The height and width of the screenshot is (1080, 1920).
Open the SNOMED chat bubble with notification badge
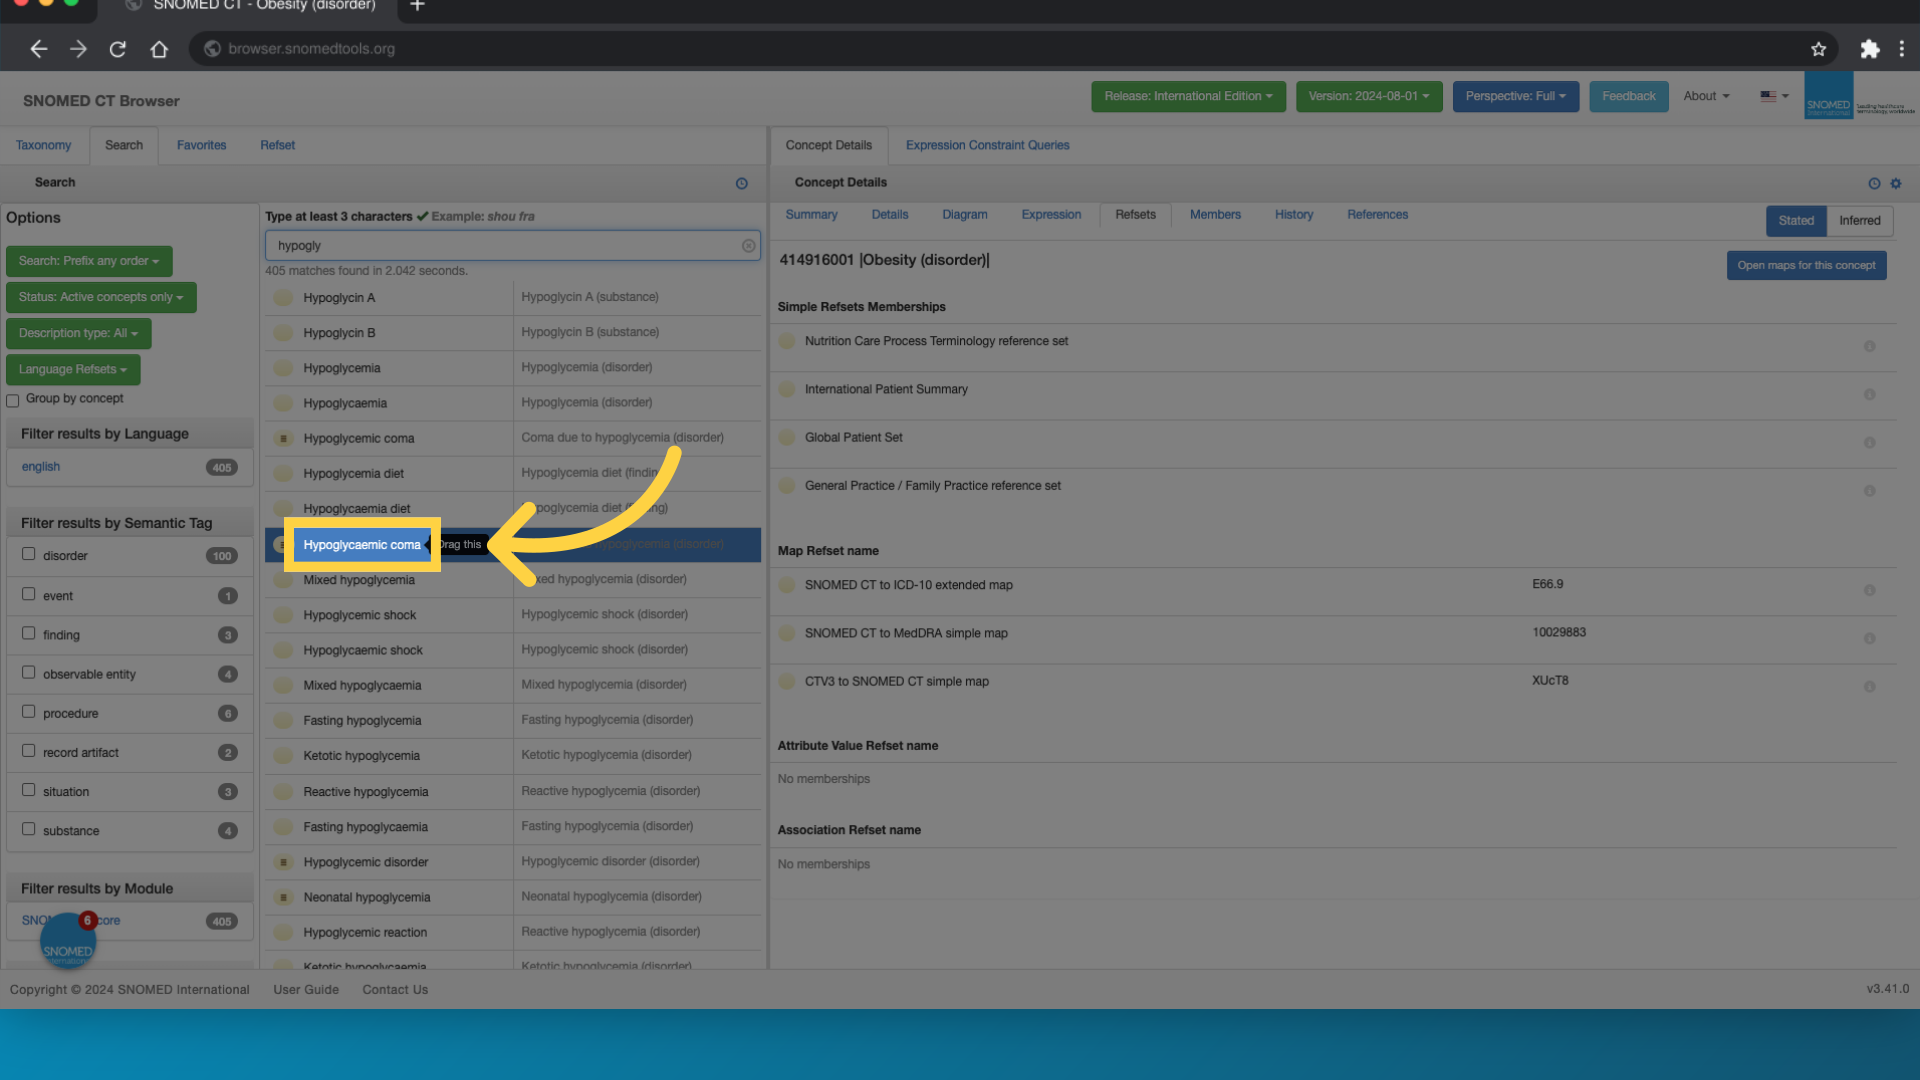point(68,941)
